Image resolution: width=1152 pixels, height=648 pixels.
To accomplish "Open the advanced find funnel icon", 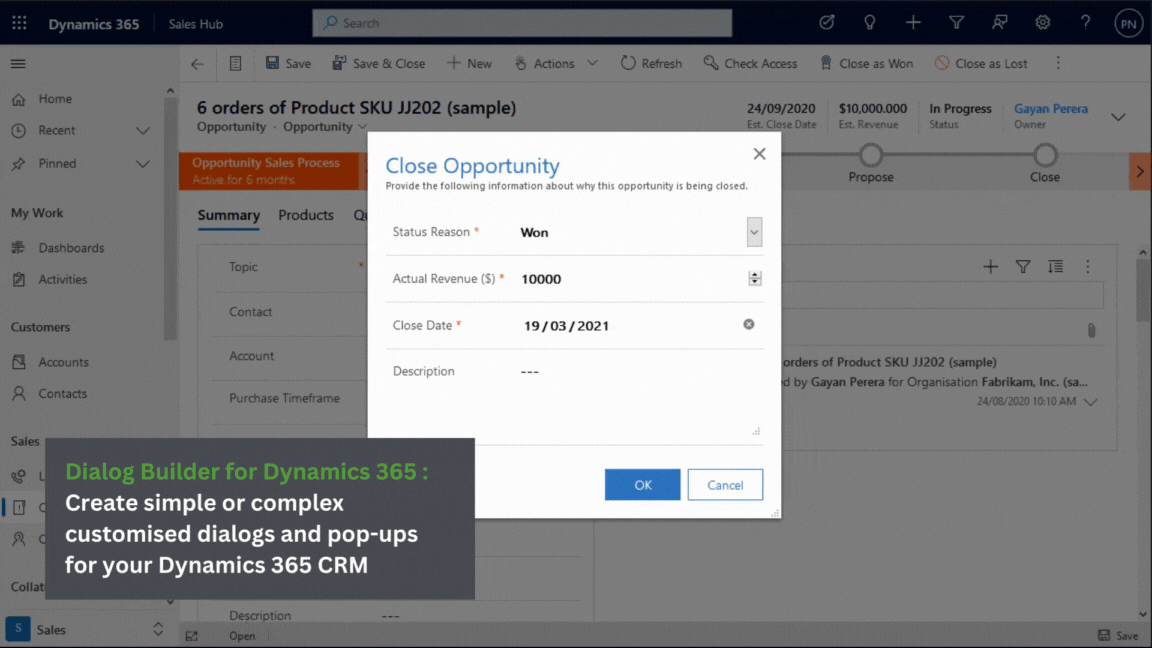I will [x=956, y=23].
